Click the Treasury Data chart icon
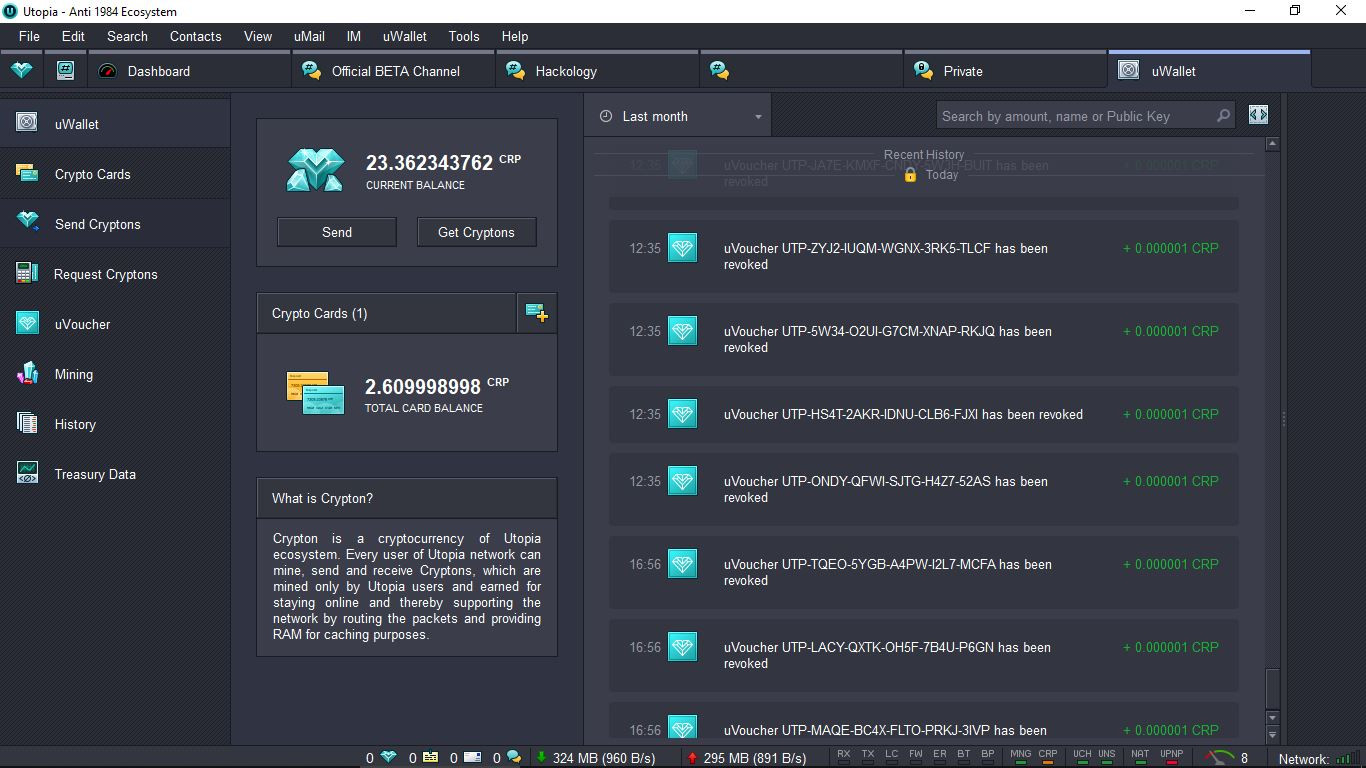 27,472
